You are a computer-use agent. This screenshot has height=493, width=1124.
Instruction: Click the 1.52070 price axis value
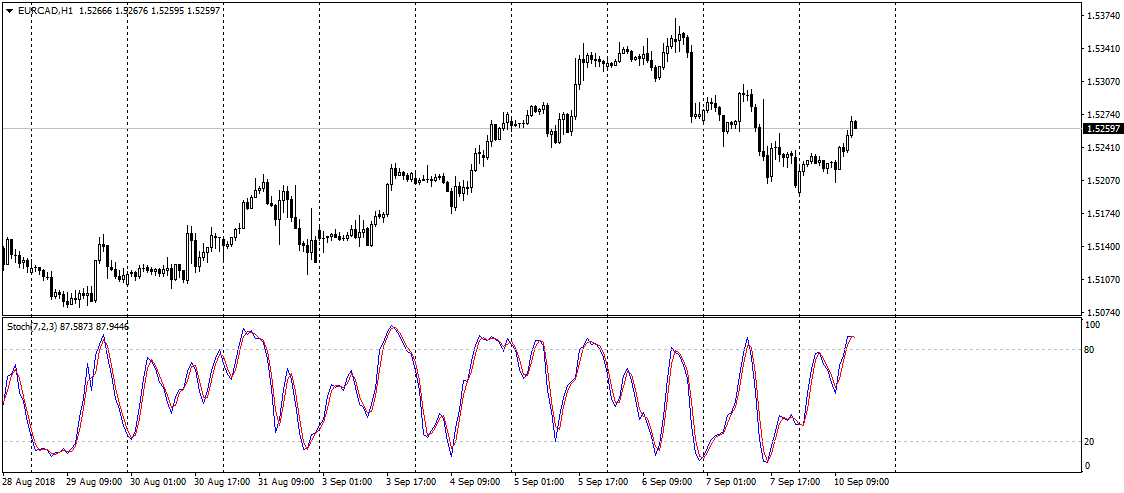pos(1102,181)
